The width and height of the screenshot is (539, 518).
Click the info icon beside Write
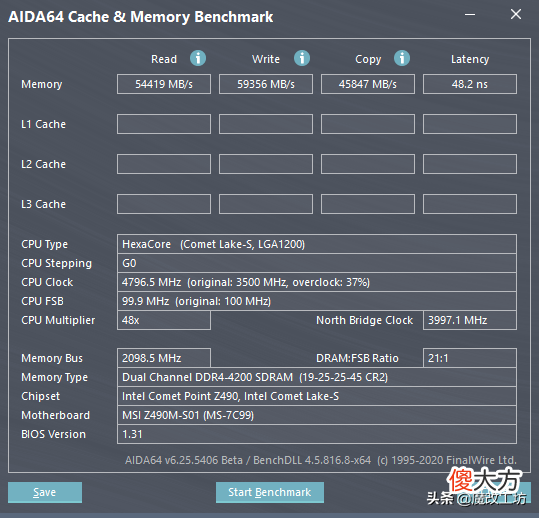302,58
